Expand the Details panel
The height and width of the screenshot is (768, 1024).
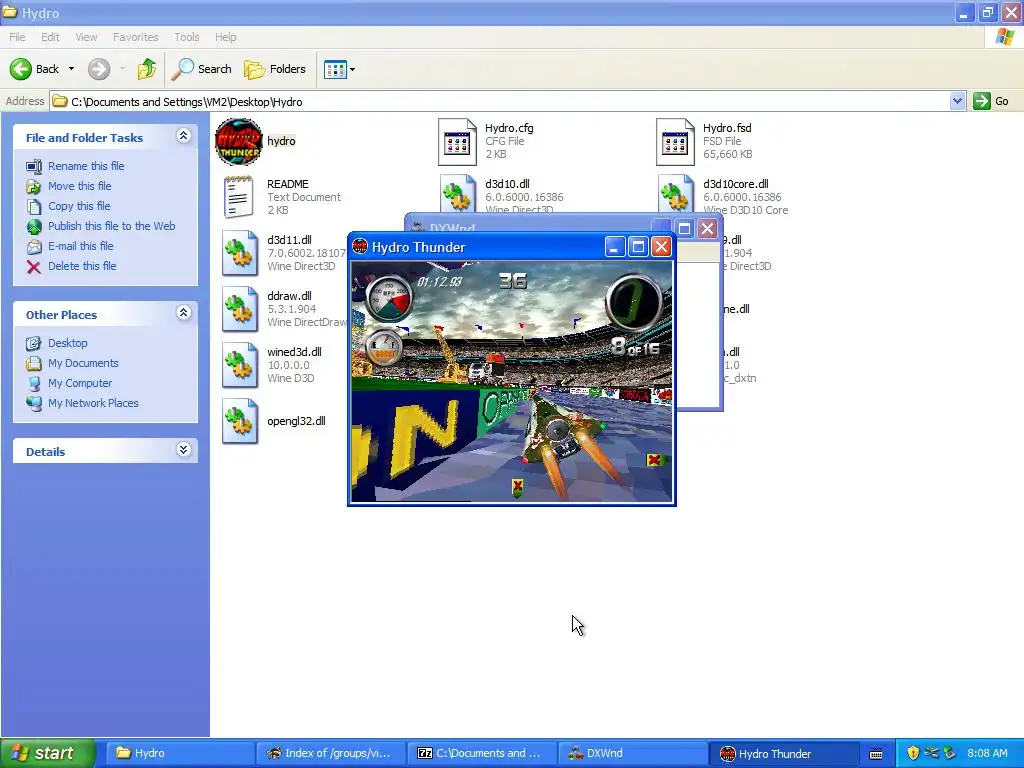184,450
